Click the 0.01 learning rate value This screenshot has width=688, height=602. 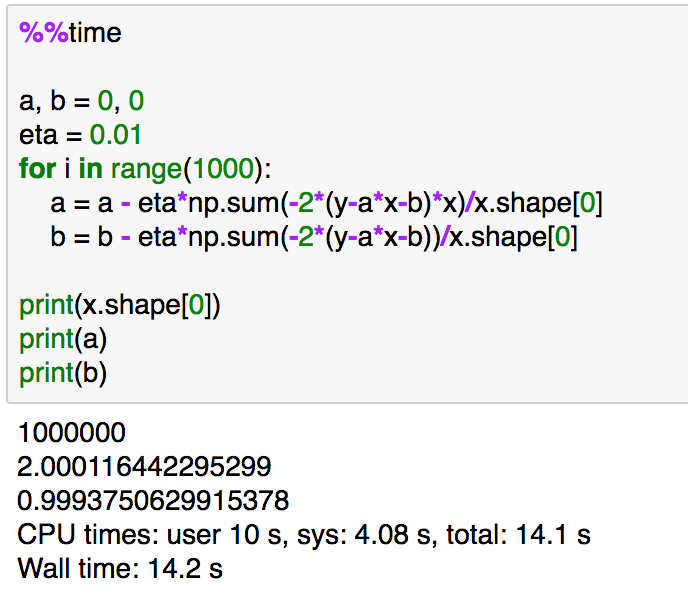click(x=115, y=134)
